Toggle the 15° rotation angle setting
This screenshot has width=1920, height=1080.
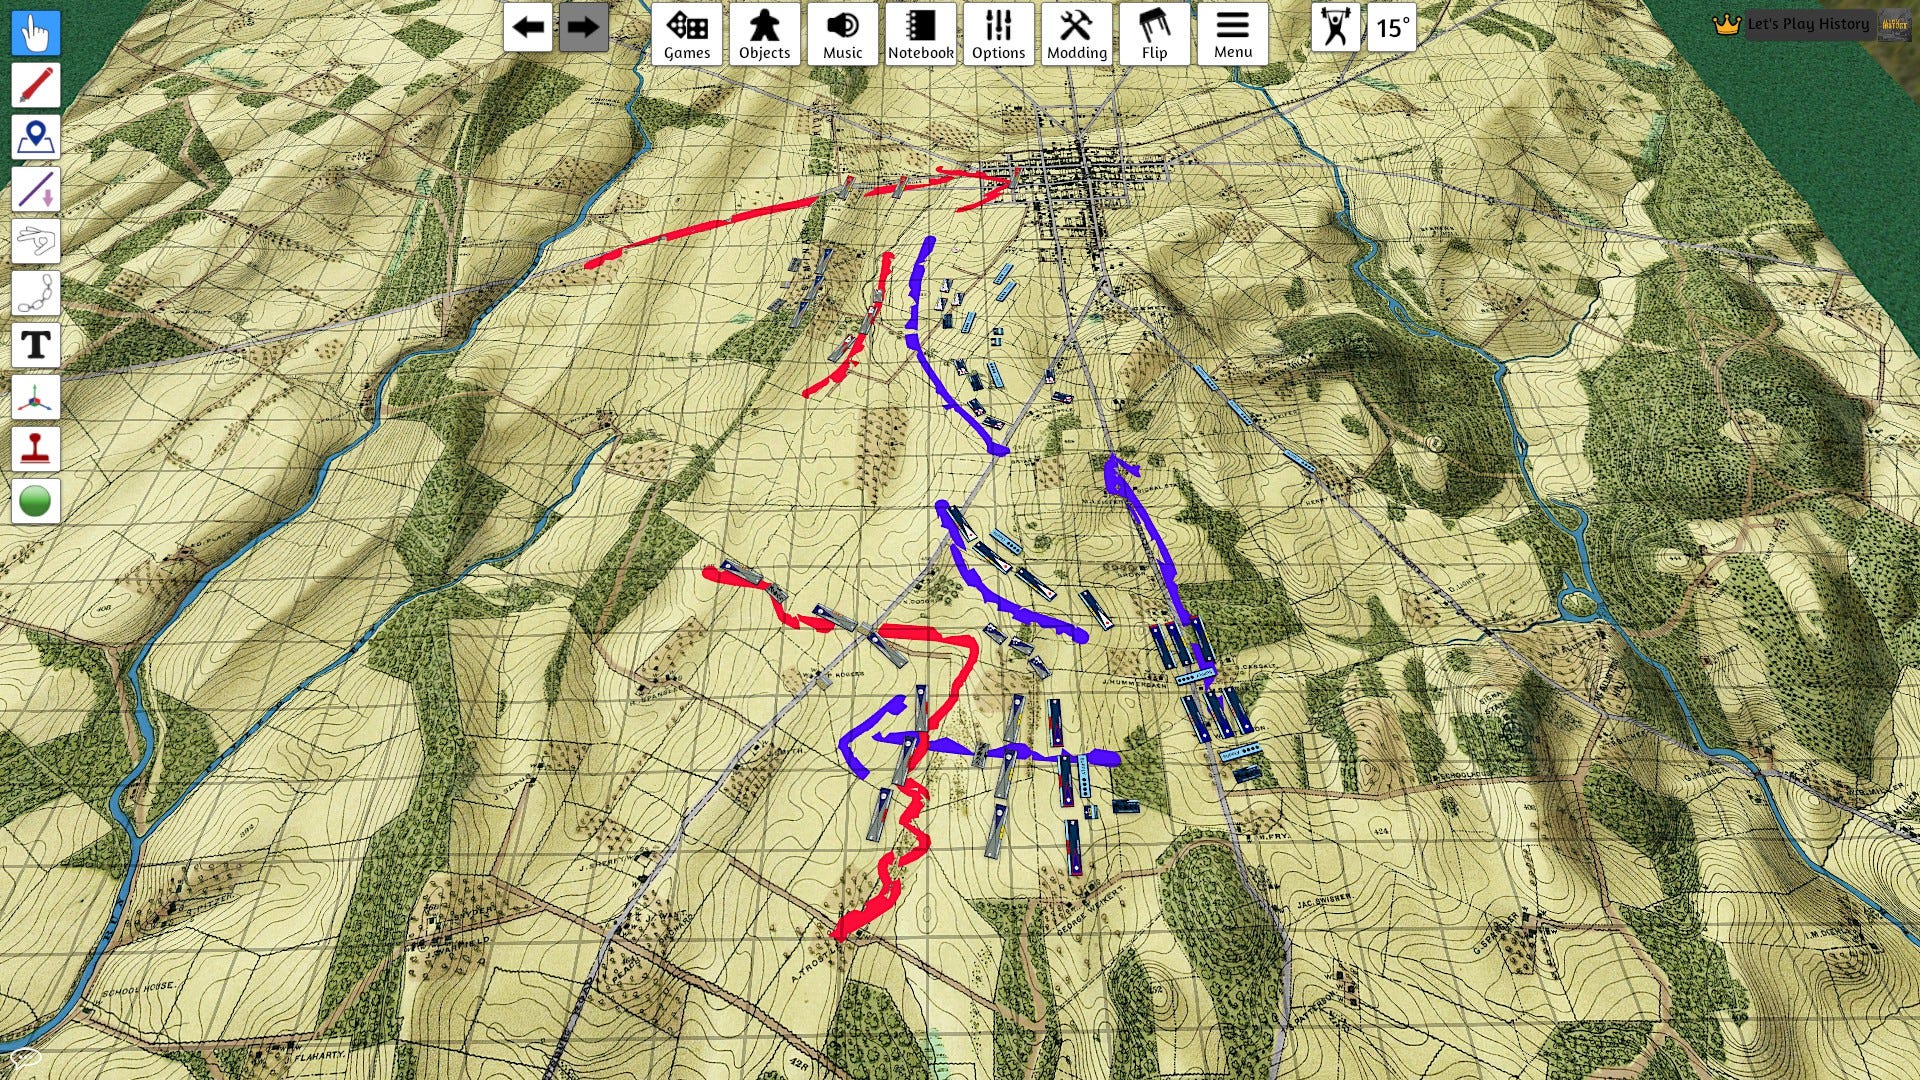(1392, 28)
